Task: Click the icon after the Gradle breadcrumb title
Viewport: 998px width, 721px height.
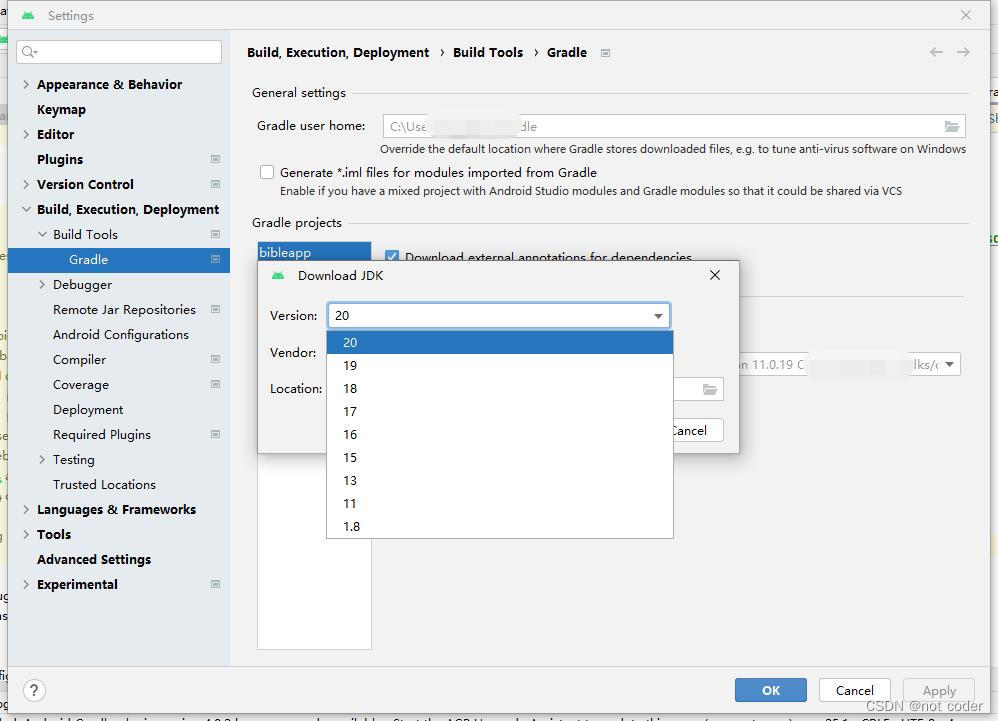Action: [x=606, y=52]
